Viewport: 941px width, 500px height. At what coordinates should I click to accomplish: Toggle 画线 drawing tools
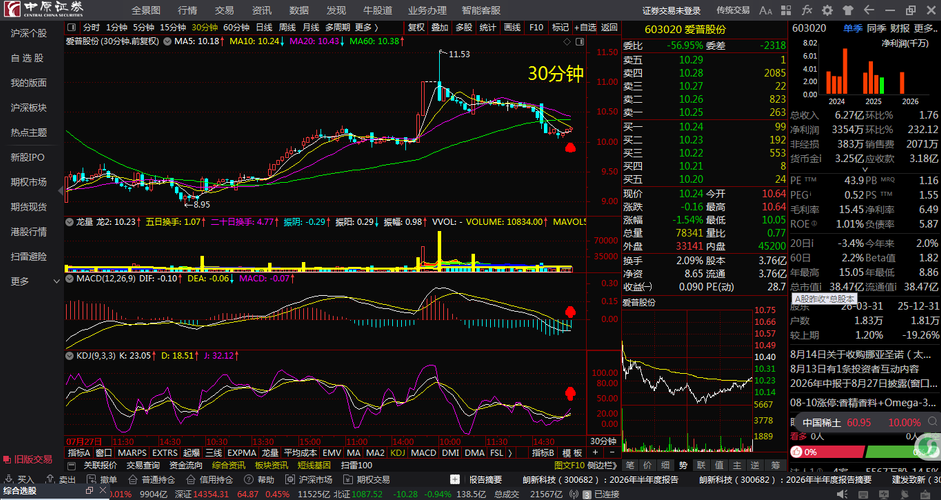[512, 27]
